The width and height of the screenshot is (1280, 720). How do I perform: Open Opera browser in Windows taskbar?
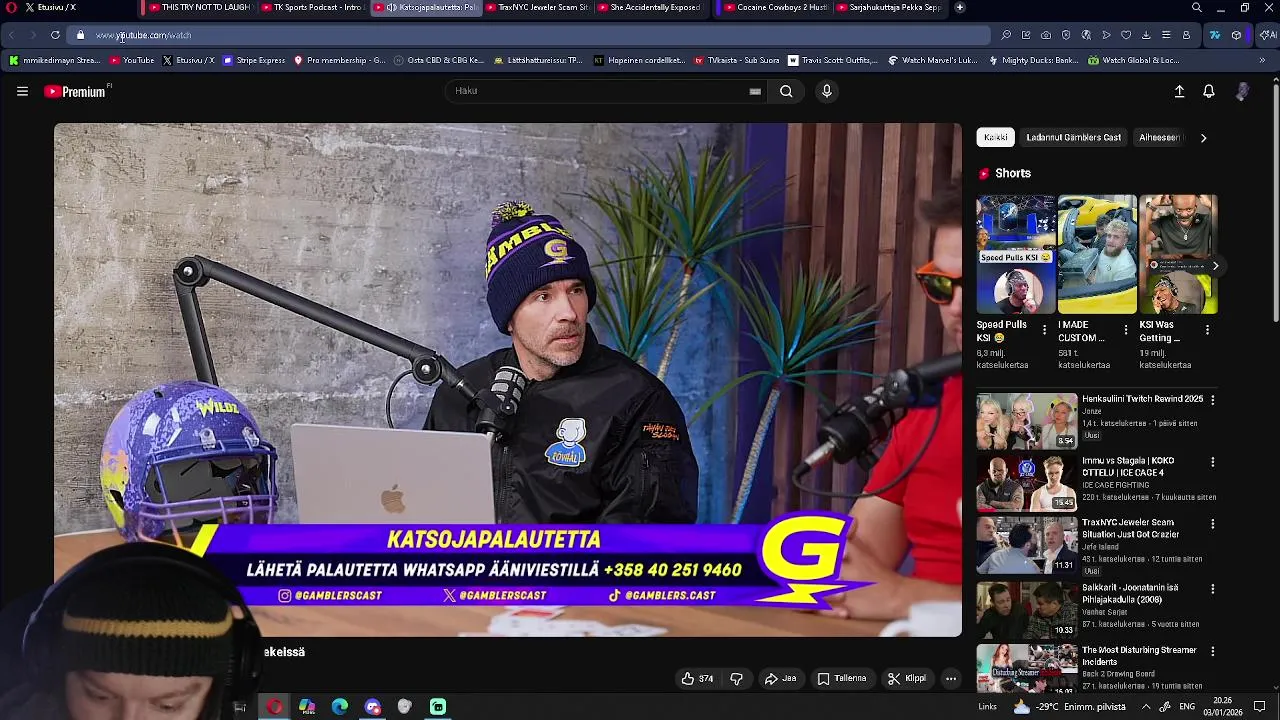[274, 707]
